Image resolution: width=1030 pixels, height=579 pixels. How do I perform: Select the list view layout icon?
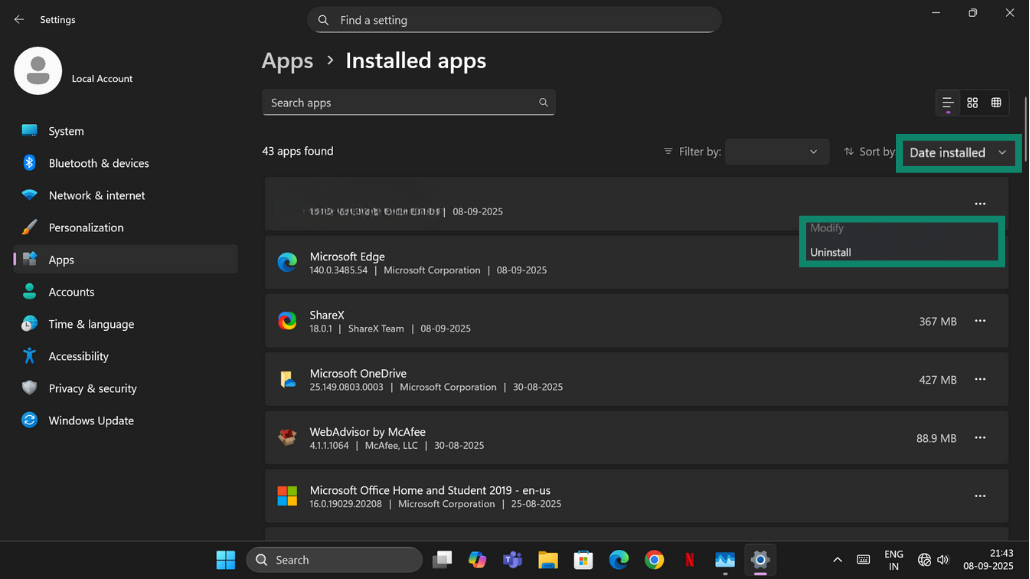[946, 102]
